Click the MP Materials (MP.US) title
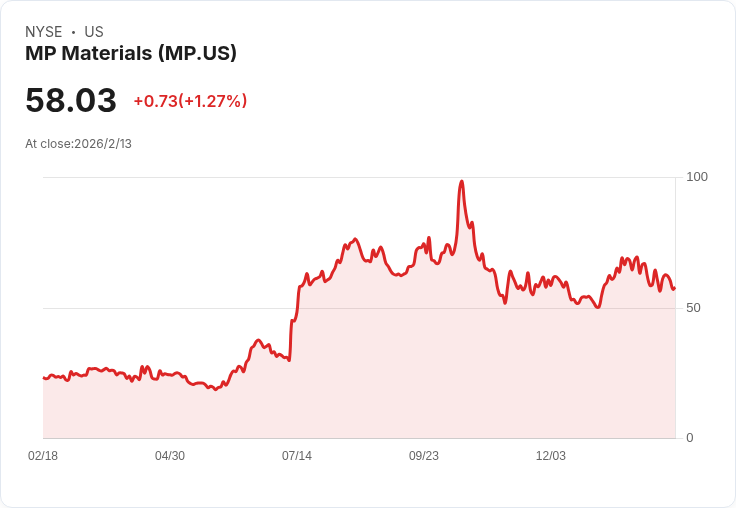The height and width of the screenshot is (508, 736). [x=131, y=53]
